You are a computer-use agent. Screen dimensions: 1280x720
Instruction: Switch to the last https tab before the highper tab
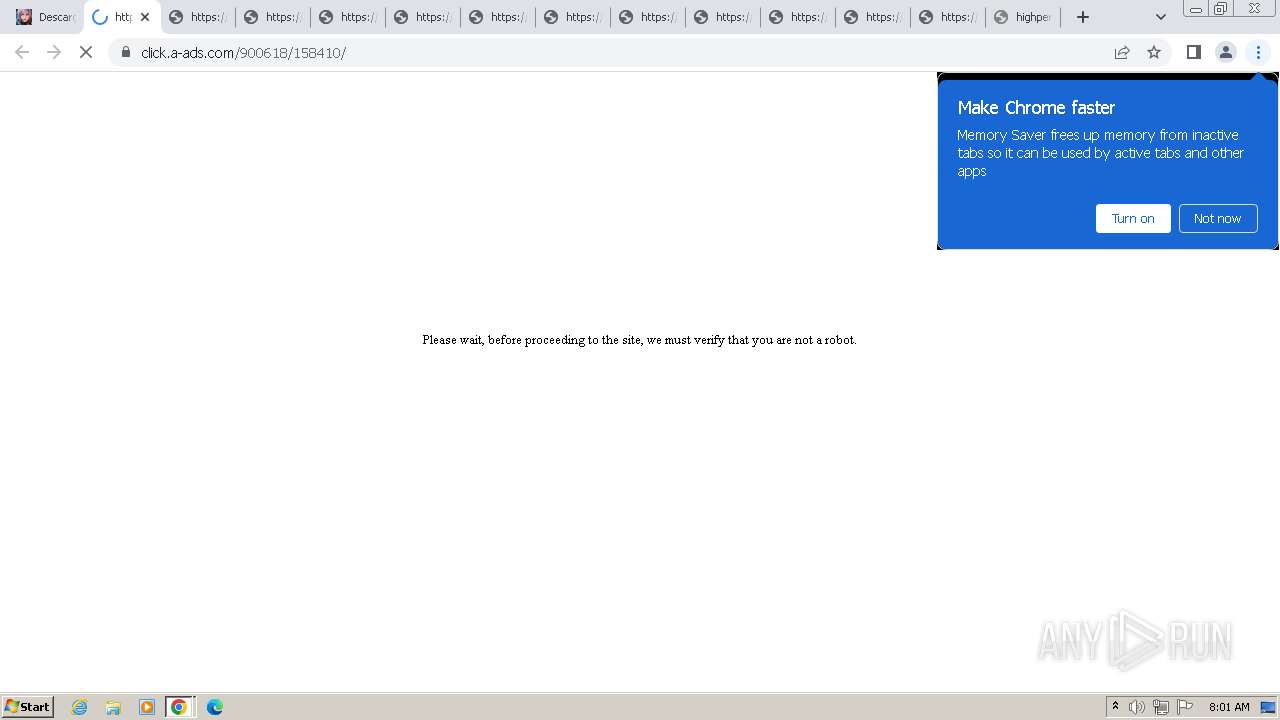(947, 17)
